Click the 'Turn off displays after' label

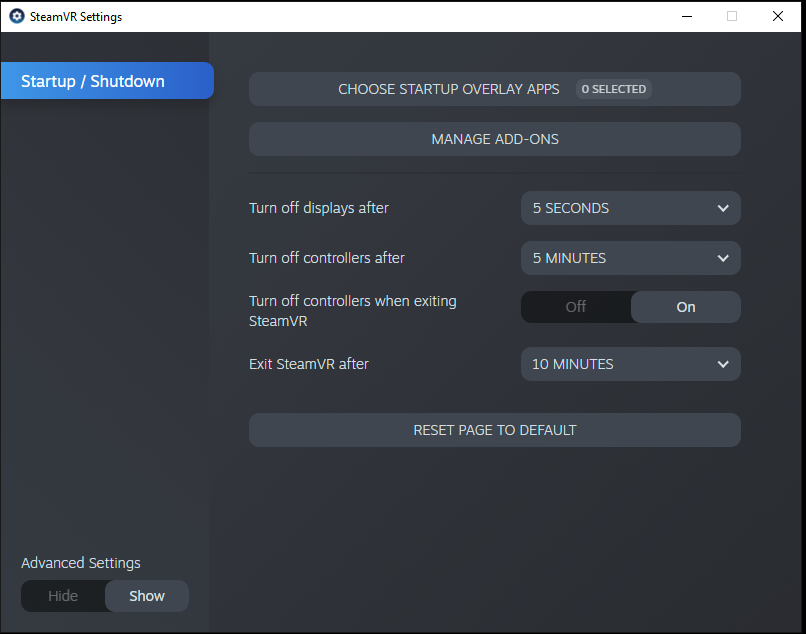(319, 208)
